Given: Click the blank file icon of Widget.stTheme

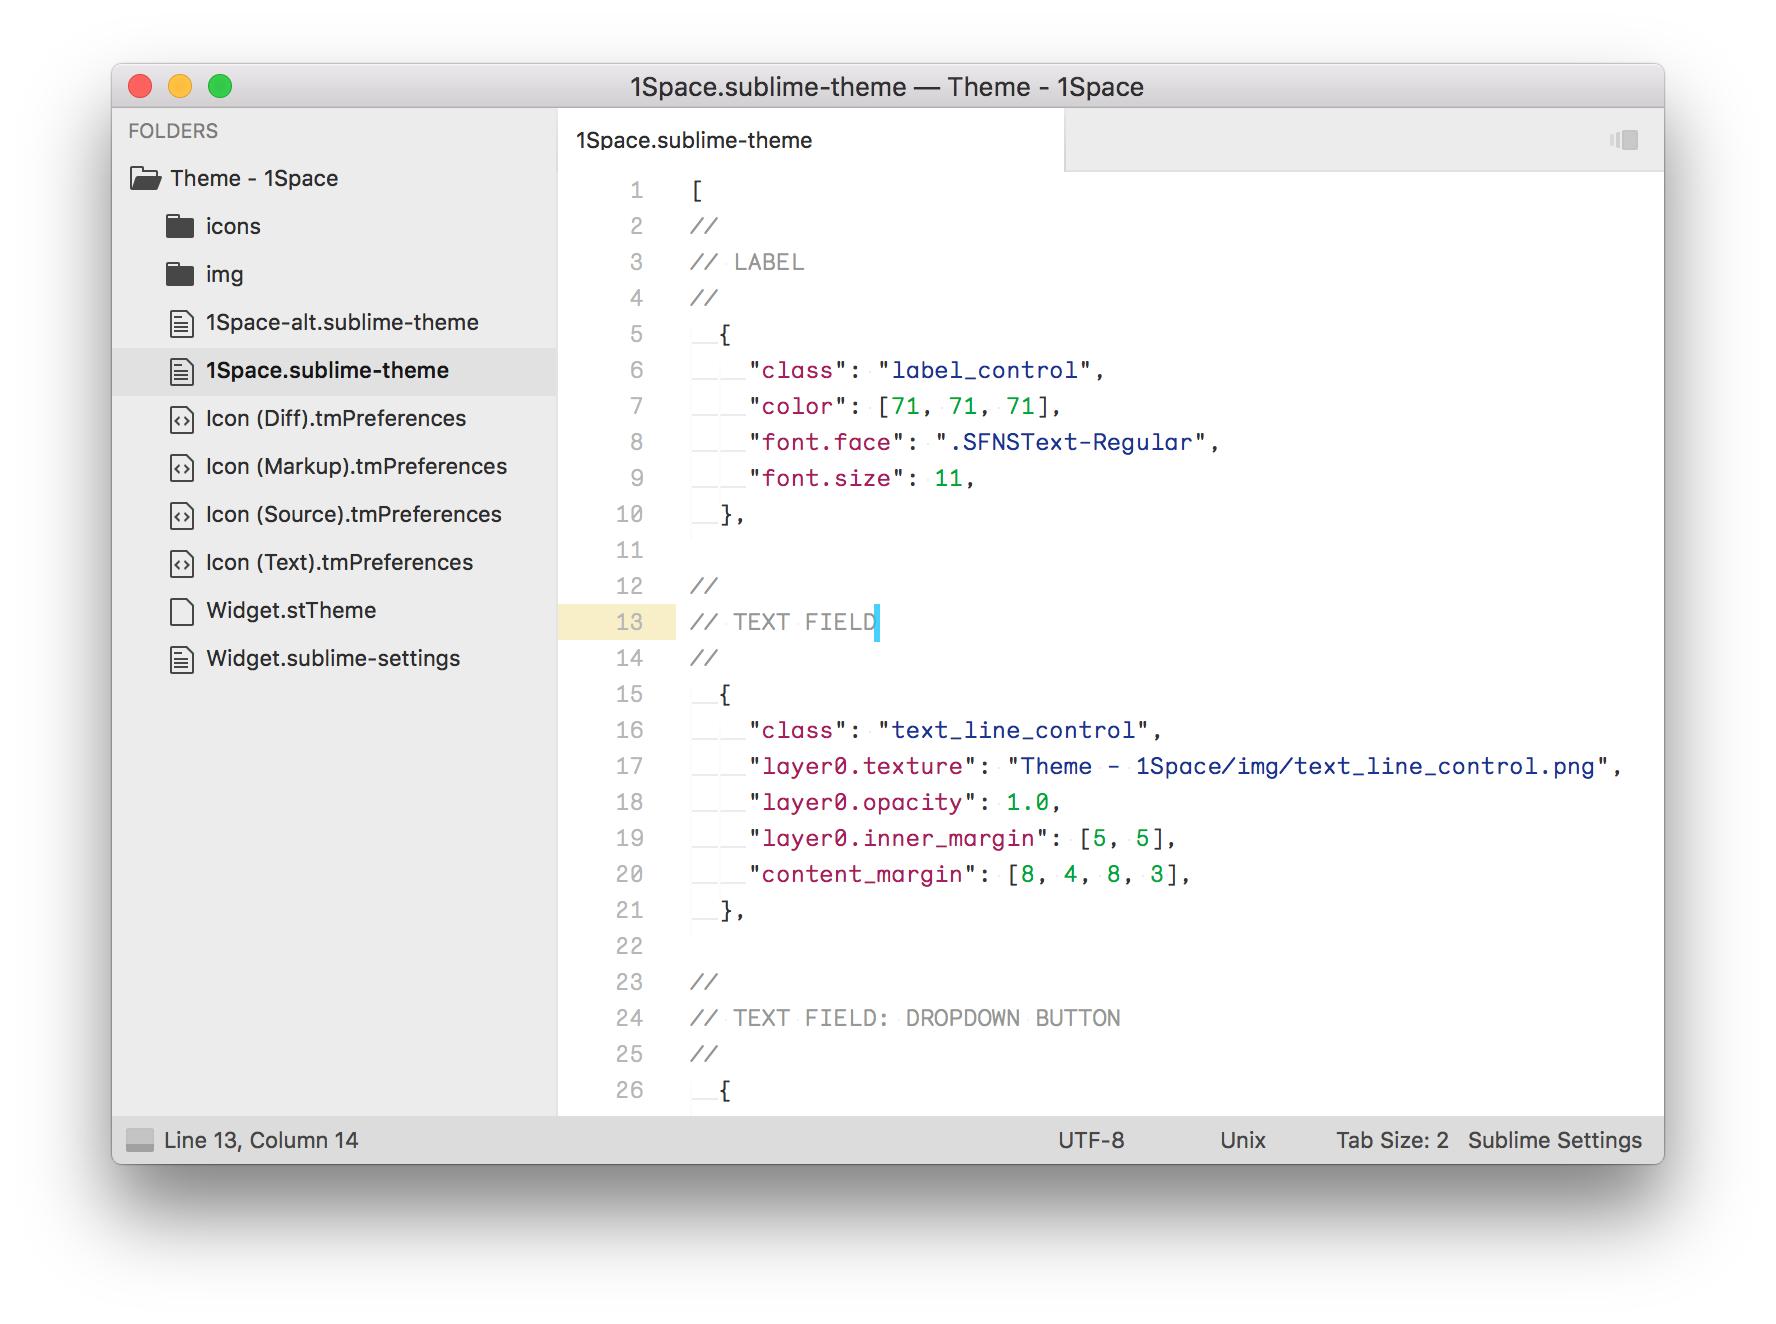Looking at the screenshot, I should pyautogui.click(x=181, y=611).
